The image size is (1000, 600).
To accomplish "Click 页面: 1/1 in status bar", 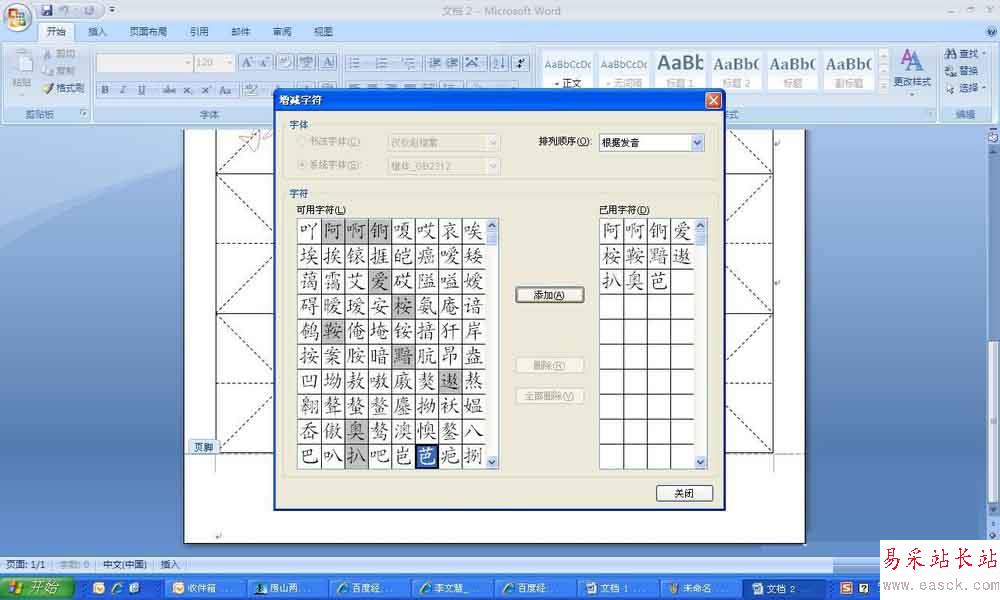I will coord(26,564).
